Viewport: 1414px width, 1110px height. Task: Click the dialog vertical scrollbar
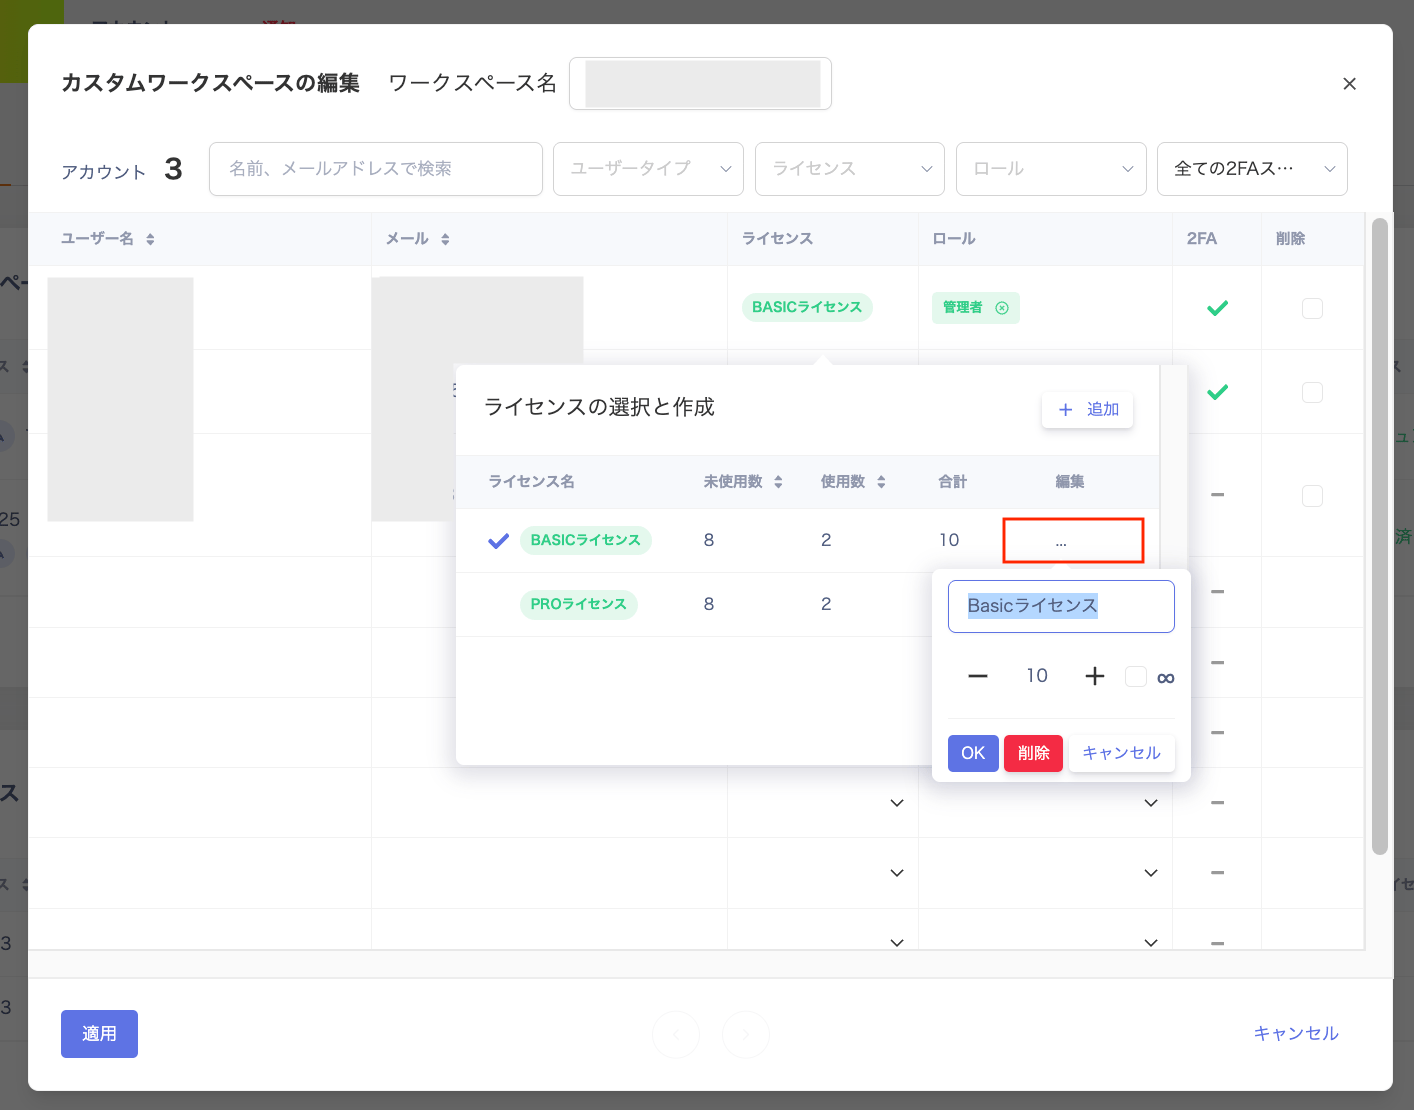(1380, 536)
